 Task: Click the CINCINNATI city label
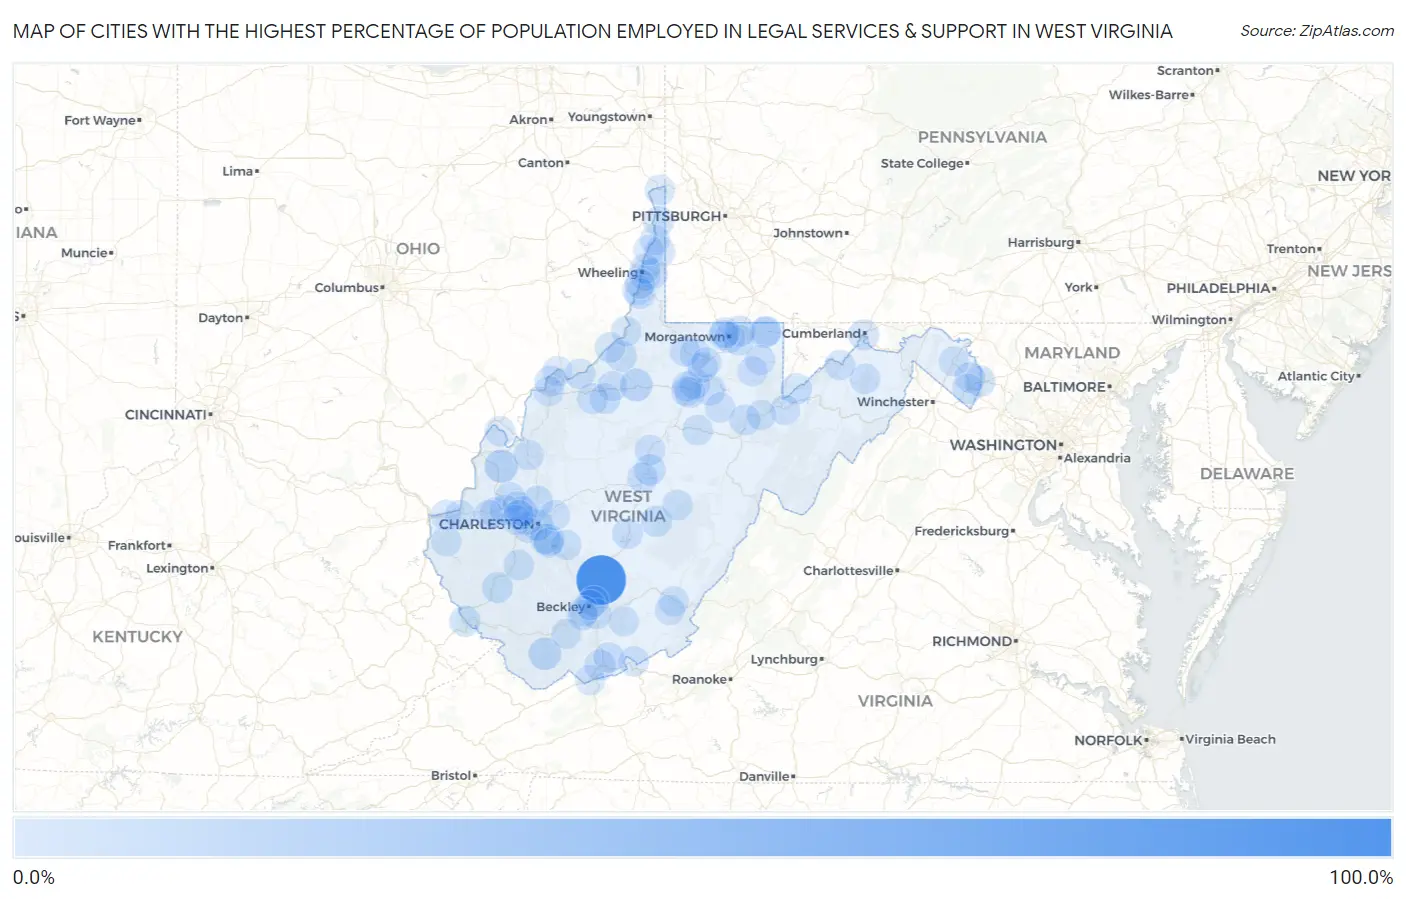[x=165, y=414]
